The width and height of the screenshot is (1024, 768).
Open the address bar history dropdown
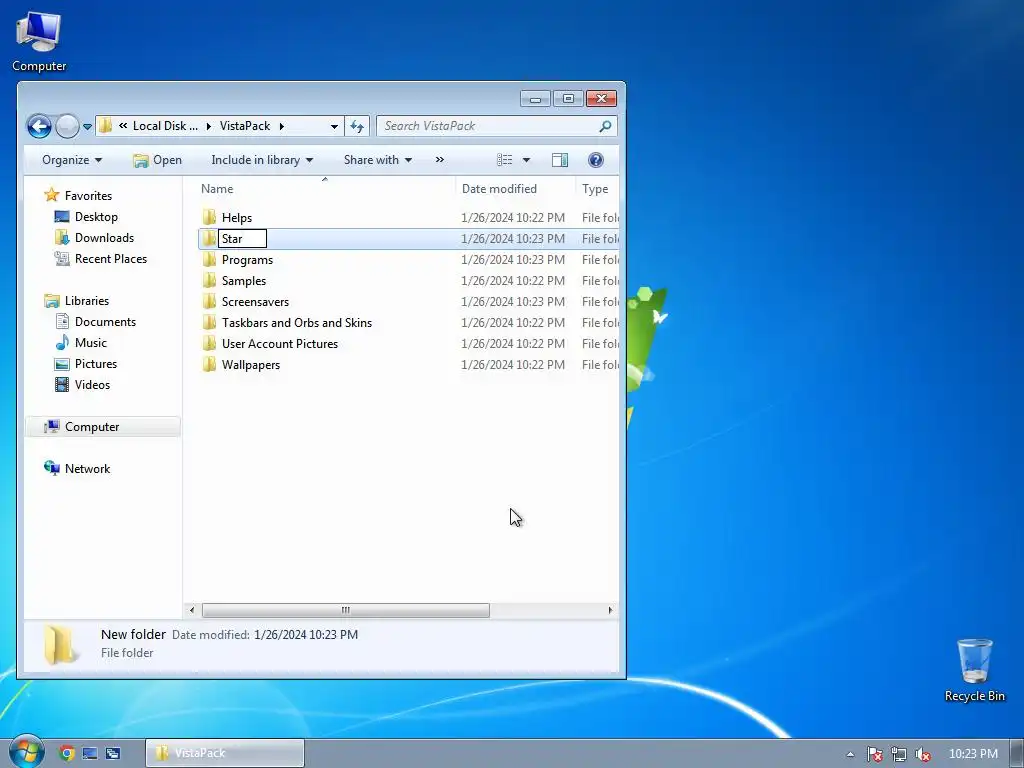[x=334, y=126]
